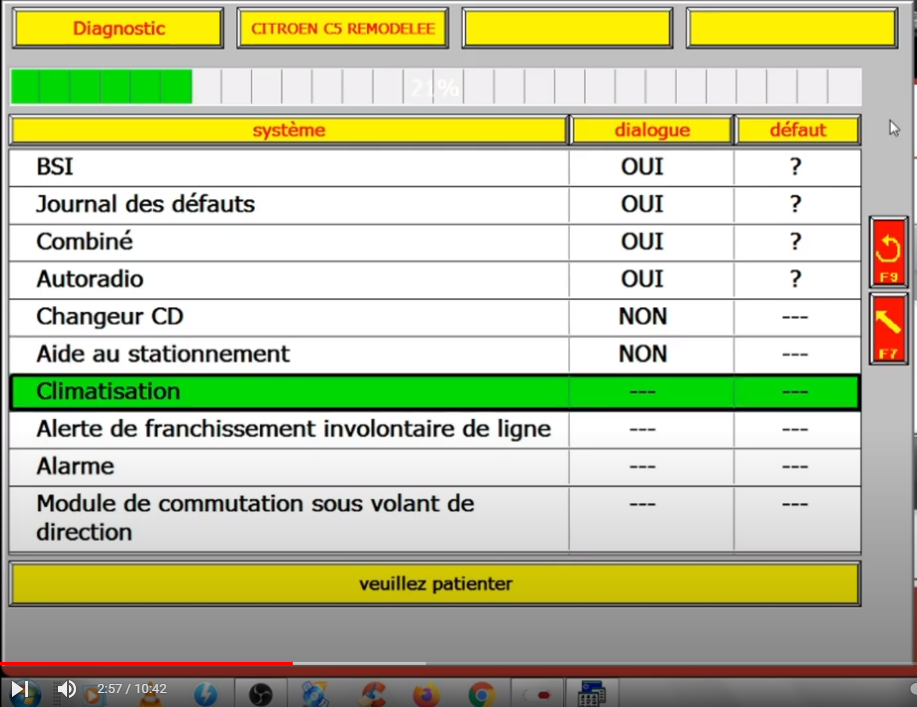This screenshot has width=917, height=707.
Task: Click the 'défaut' column header
Action: coord(798,130)
